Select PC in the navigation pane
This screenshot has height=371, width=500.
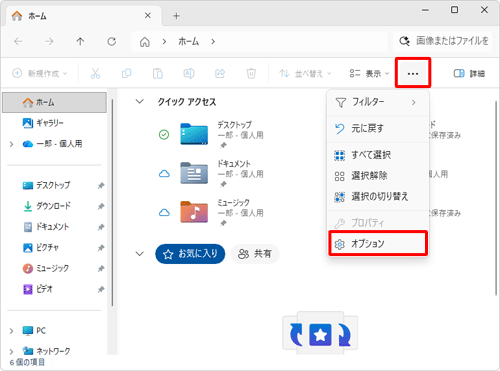click(x=34, y=331)
